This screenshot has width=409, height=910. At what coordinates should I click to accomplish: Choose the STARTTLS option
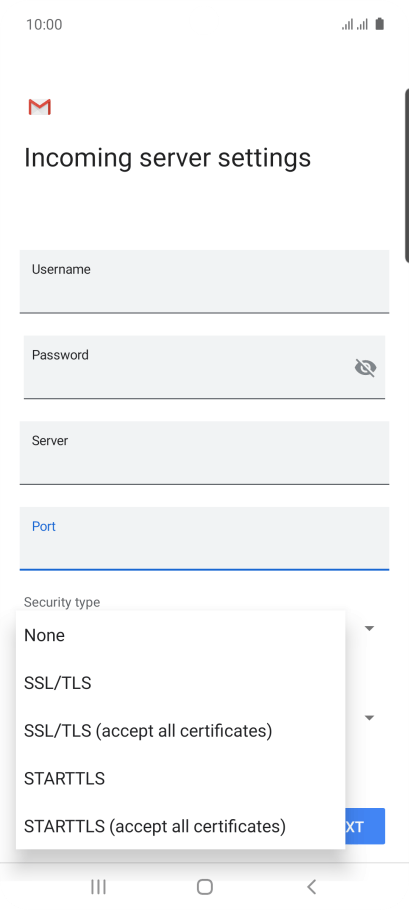click(x=180, y=778)
